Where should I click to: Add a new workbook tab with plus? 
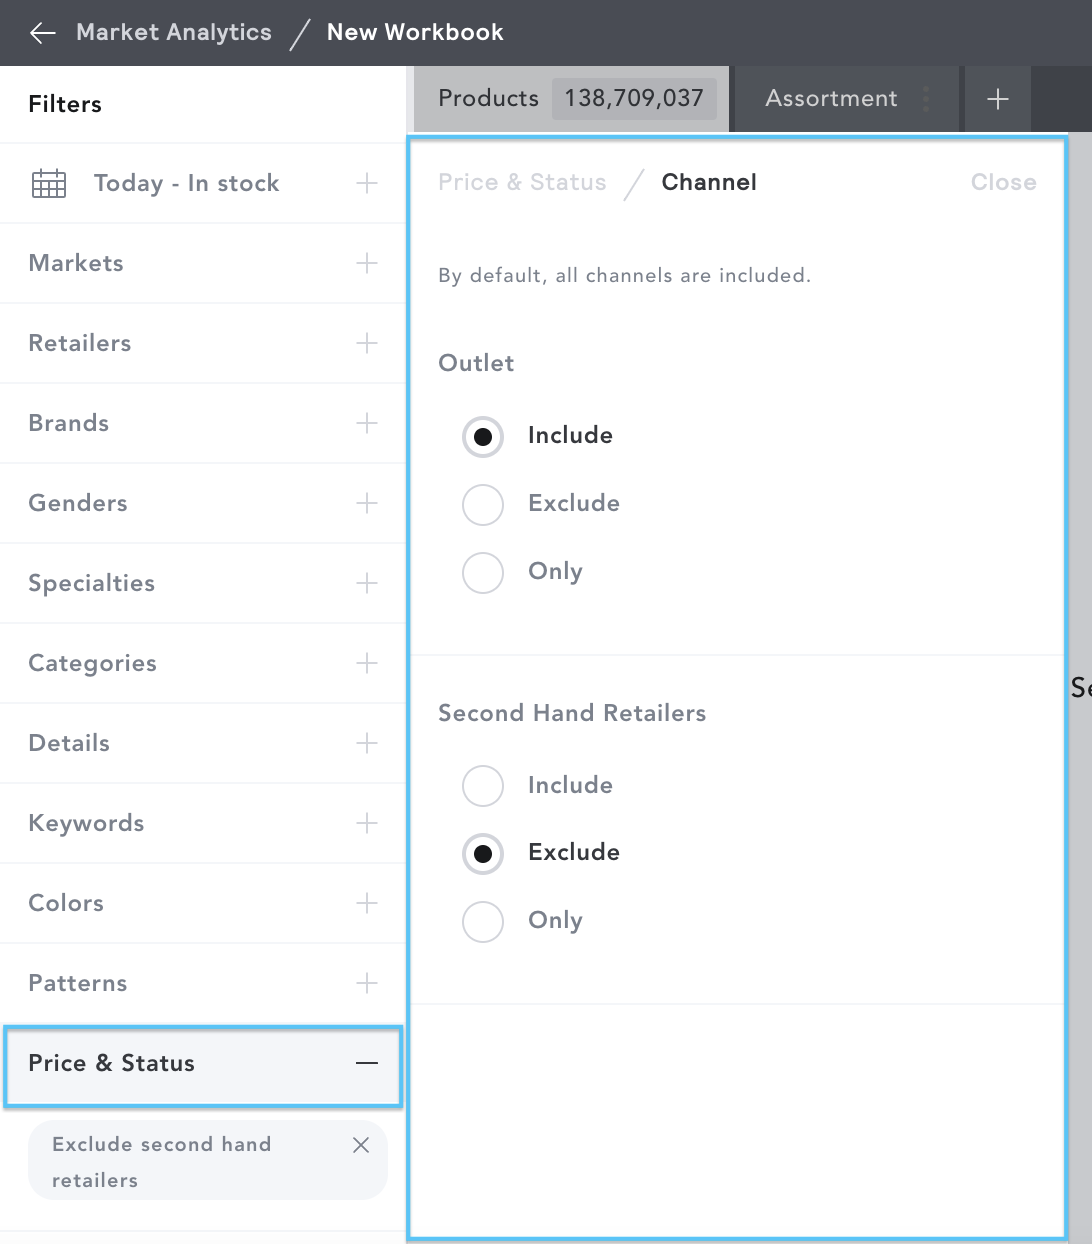[x=997, y=99]
